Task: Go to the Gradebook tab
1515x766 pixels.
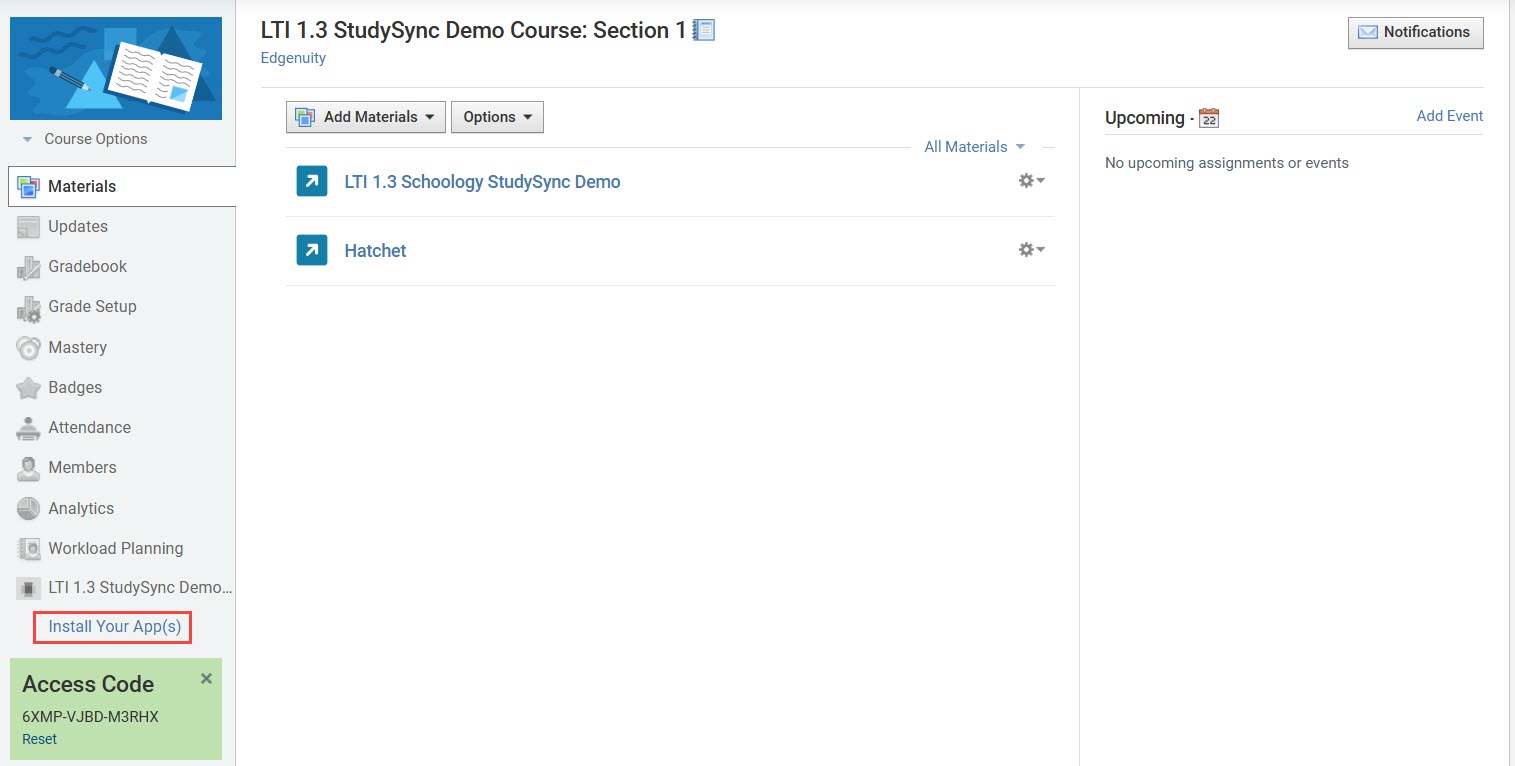Action: pos(88,267)
